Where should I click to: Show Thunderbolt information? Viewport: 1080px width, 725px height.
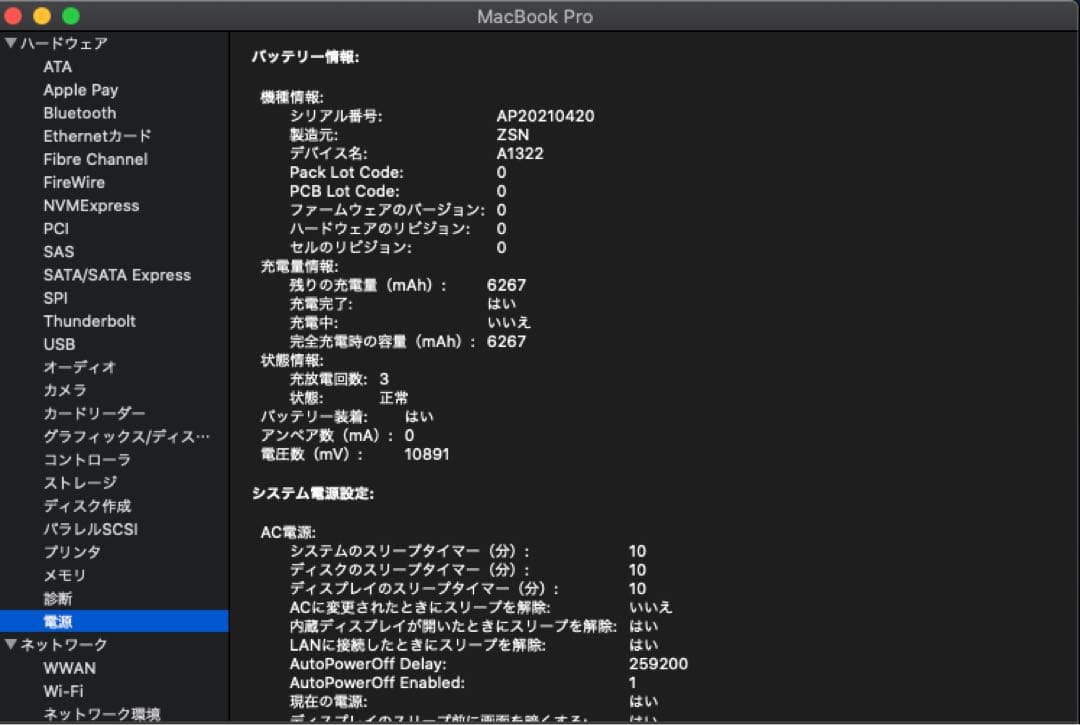pos(90,322)
